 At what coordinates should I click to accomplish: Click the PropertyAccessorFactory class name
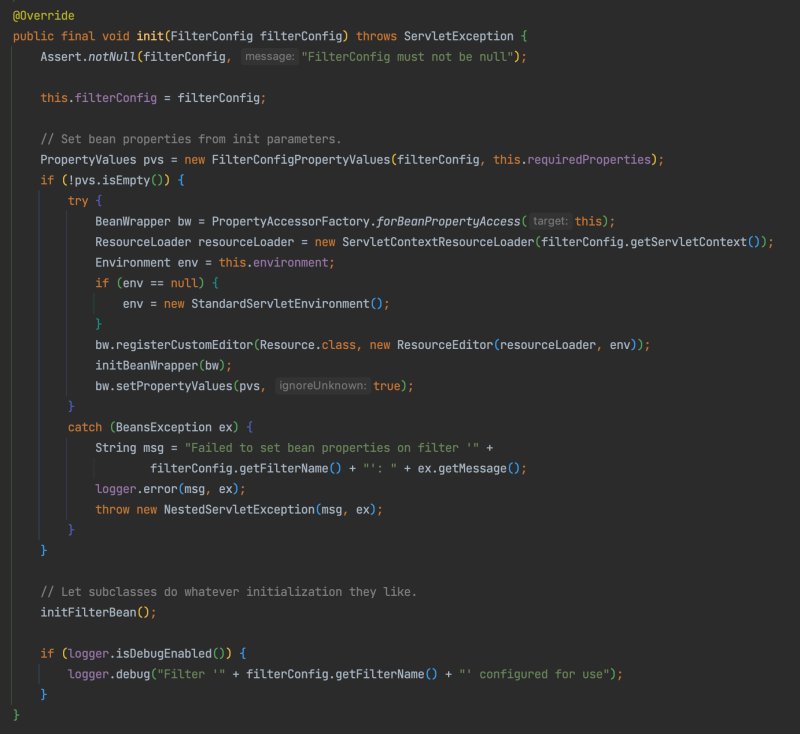291,221
